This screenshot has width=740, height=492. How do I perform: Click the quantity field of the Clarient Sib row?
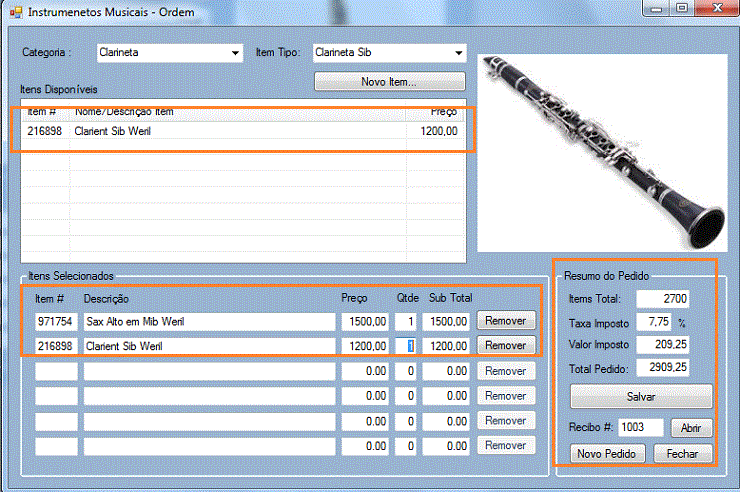[405, 346]
